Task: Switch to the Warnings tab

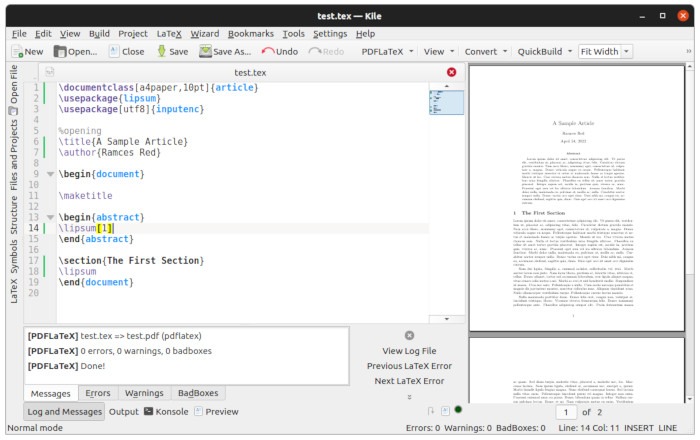Action: [x=144, y=393]
